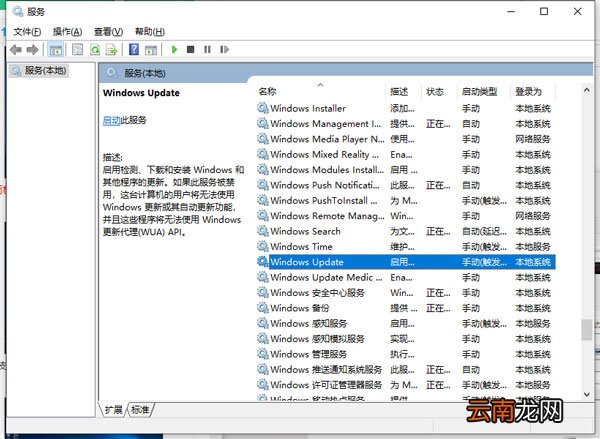600x439 pixels.
Task: Select Windows Media Player N... service
Action: (x=406, y=139)
